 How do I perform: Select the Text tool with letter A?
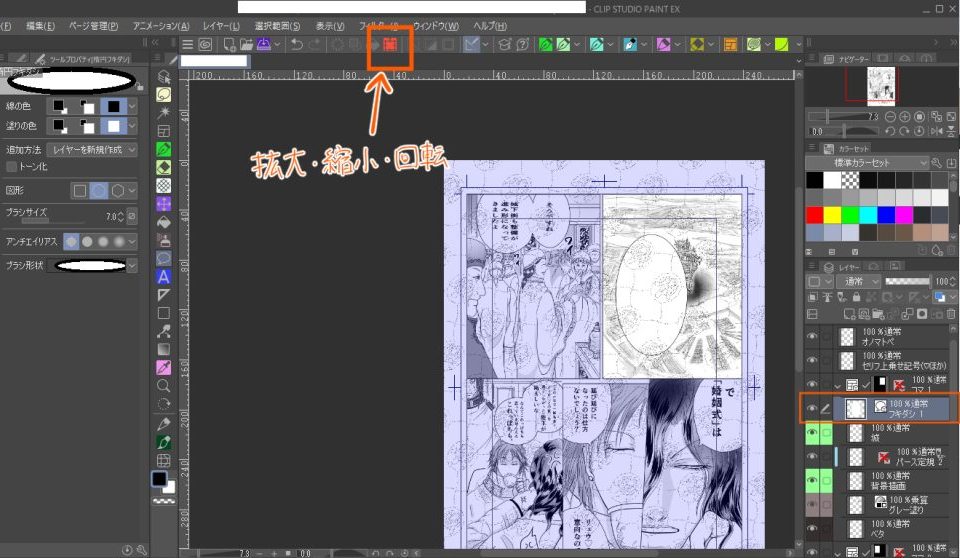163,277
